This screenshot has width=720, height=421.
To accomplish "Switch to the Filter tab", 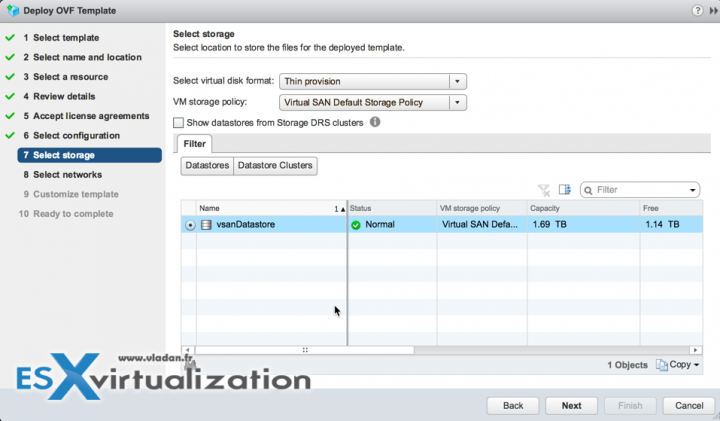I will coord(194,144).
